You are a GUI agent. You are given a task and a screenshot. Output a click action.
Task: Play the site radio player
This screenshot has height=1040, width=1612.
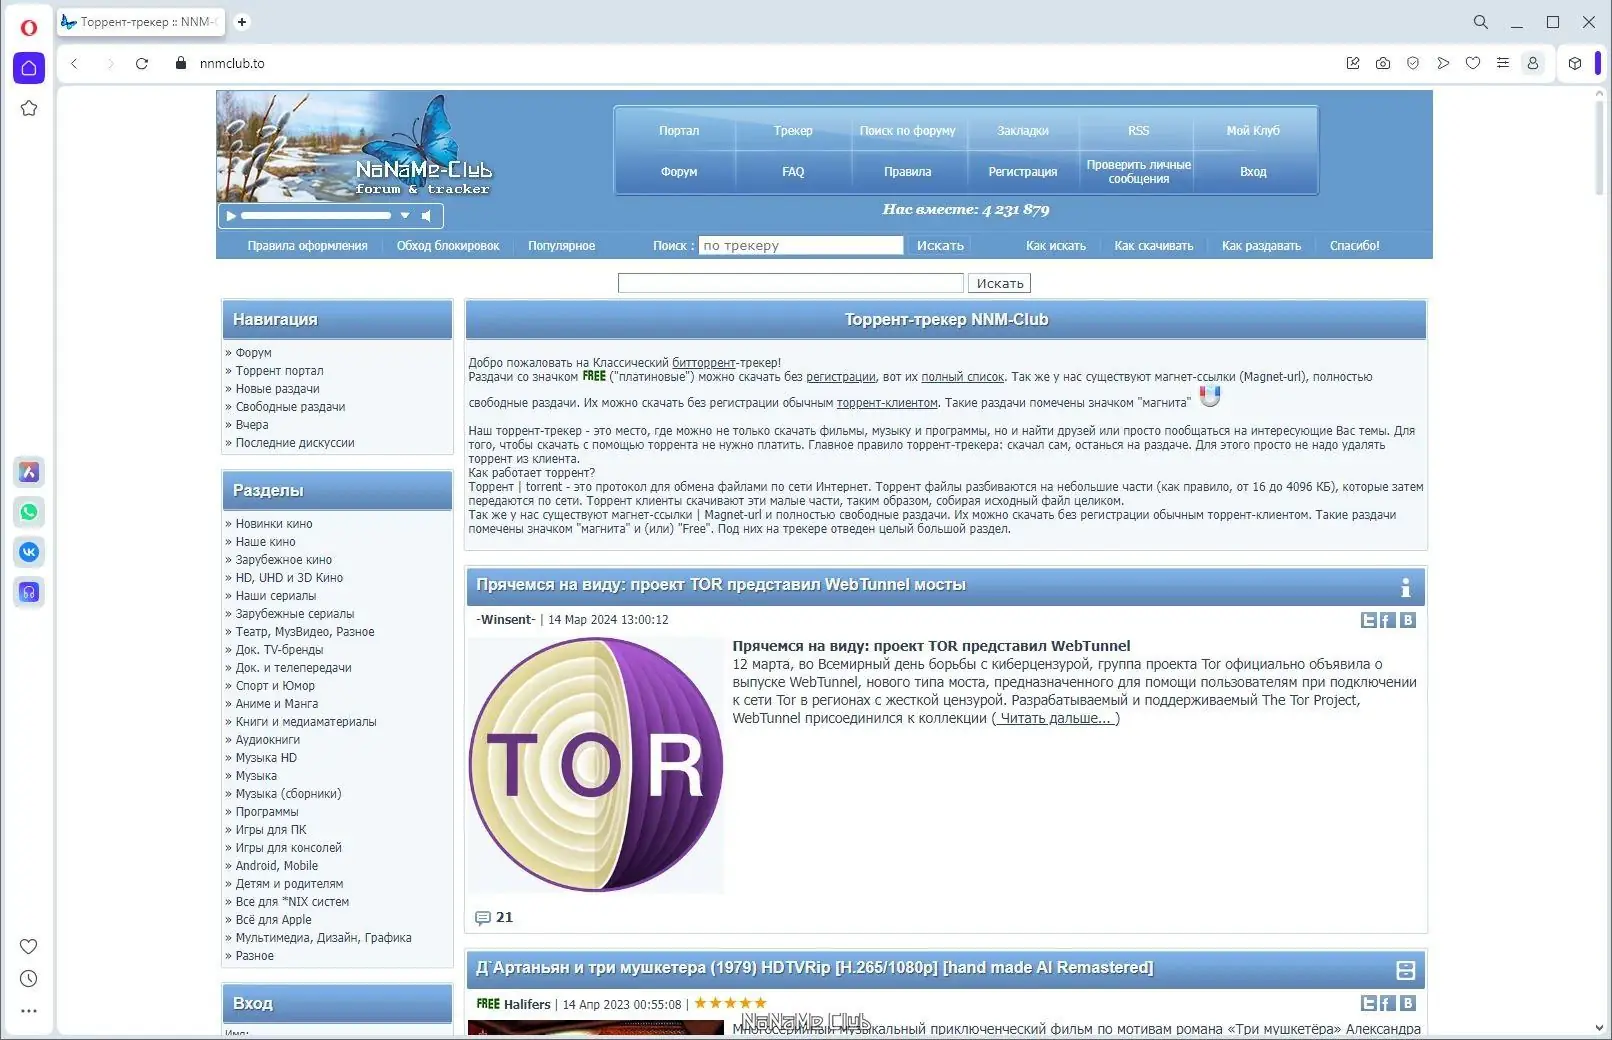click(x=231, y=215)
